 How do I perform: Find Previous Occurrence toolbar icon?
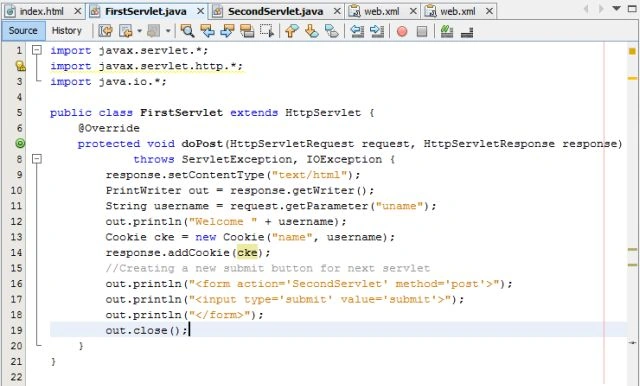[x=207, y=31]
